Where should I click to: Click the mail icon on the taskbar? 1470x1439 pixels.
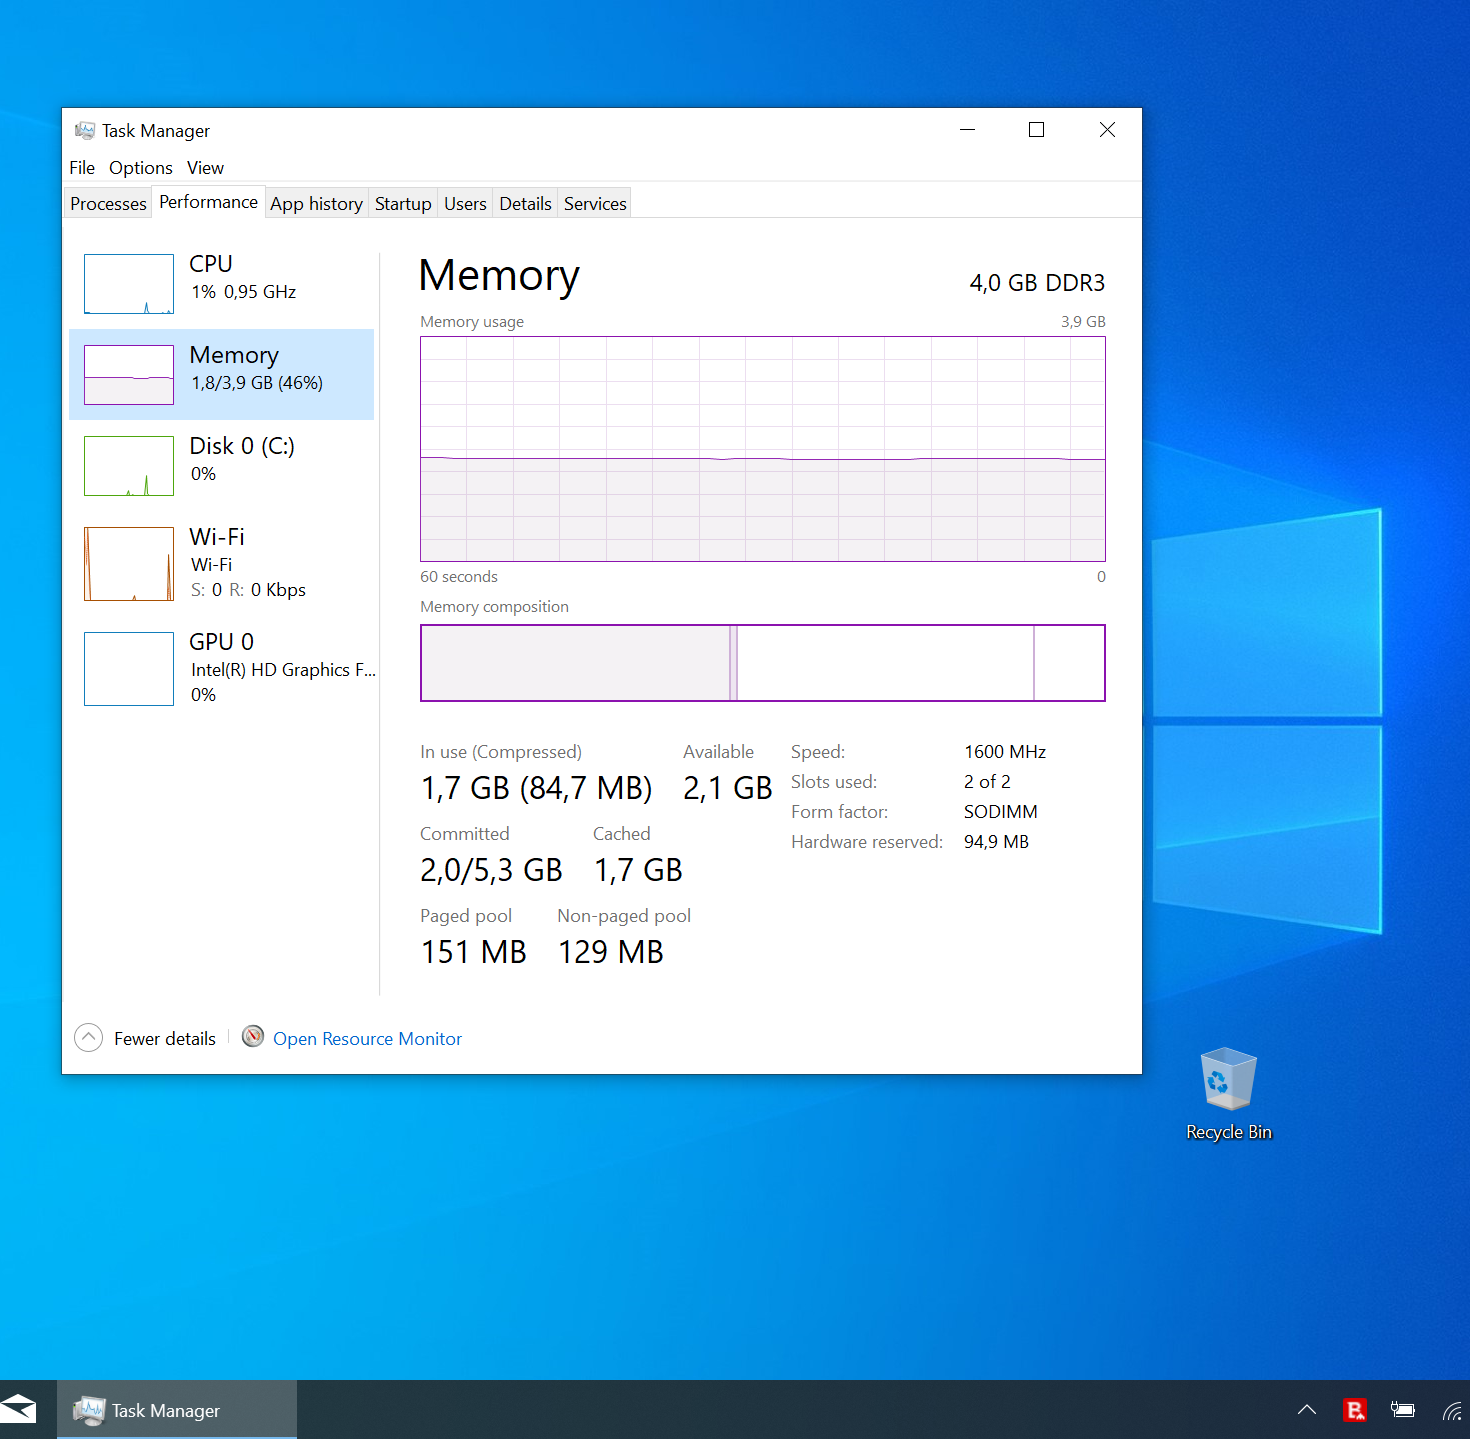tap(19, 1410)
